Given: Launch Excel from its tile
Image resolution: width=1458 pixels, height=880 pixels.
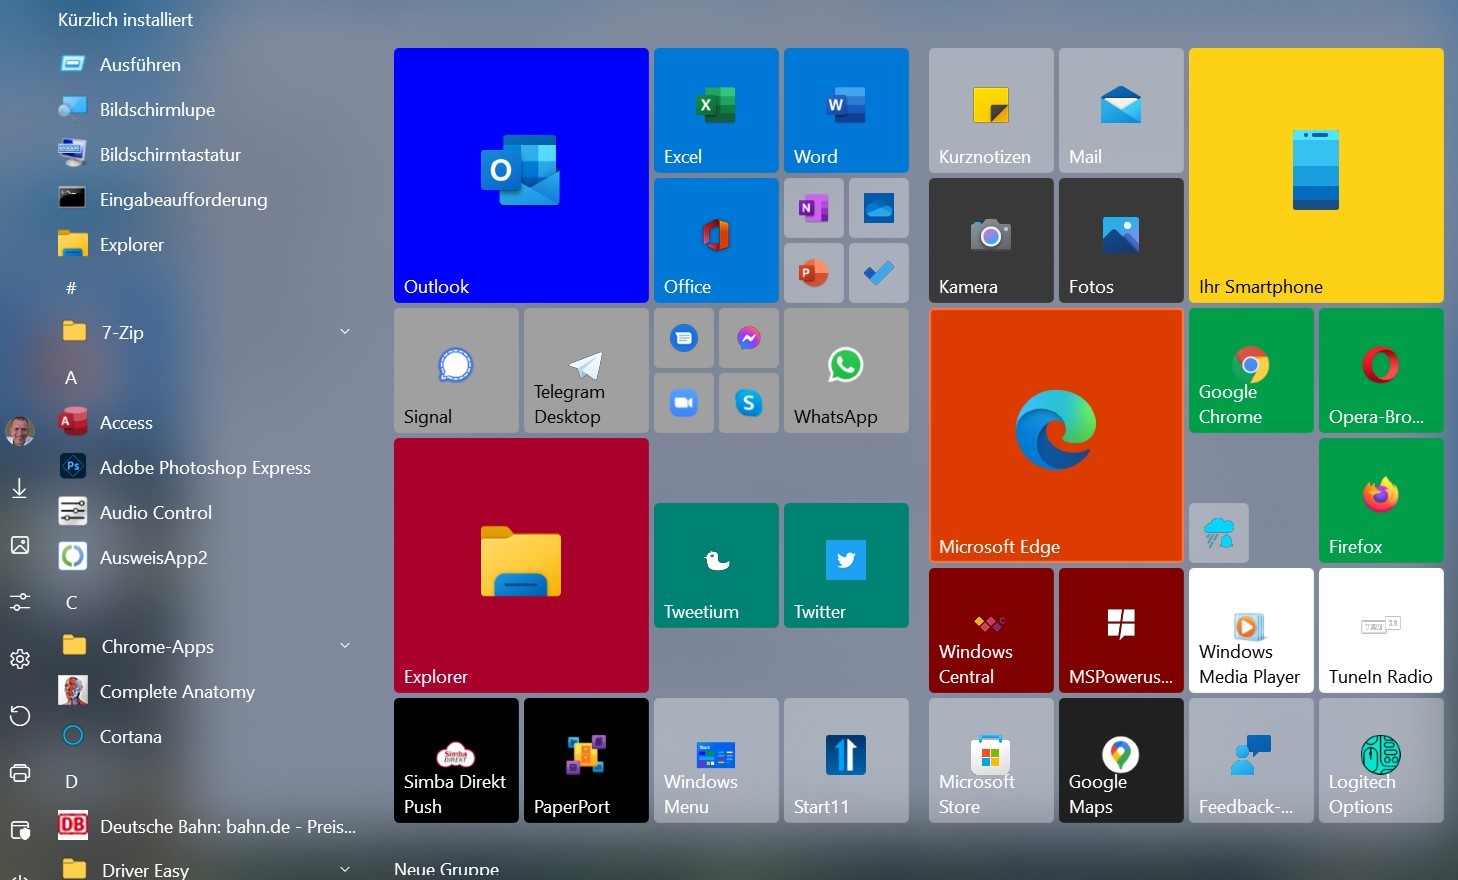Looking at the screenshot, I should point(716,110).
